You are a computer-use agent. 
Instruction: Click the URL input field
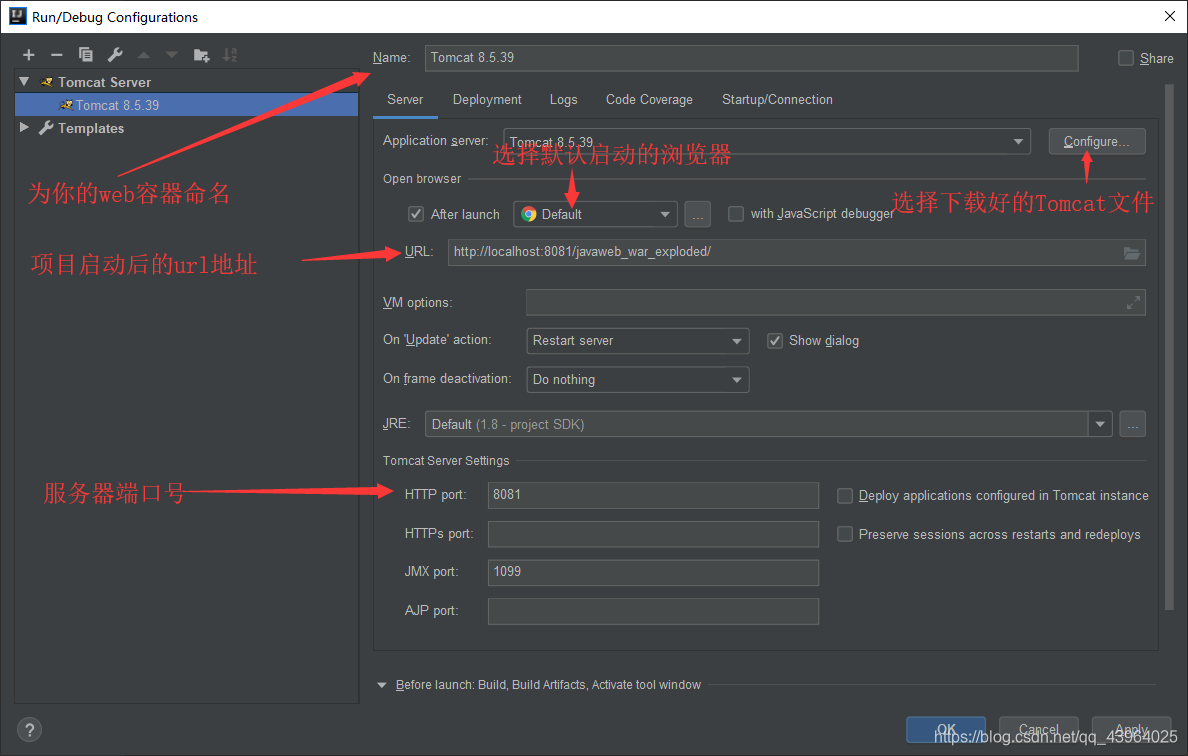pyautogui.click(x=796, y=253)
